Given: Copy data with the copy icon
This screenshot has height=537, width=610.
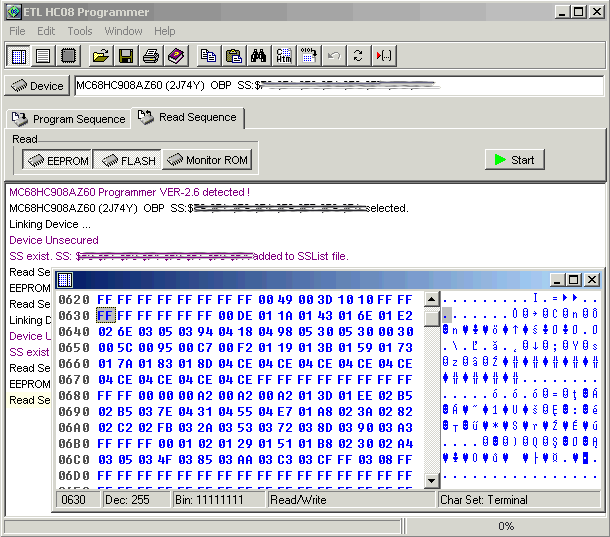Looking at the screenshot, I should point(209,56).
